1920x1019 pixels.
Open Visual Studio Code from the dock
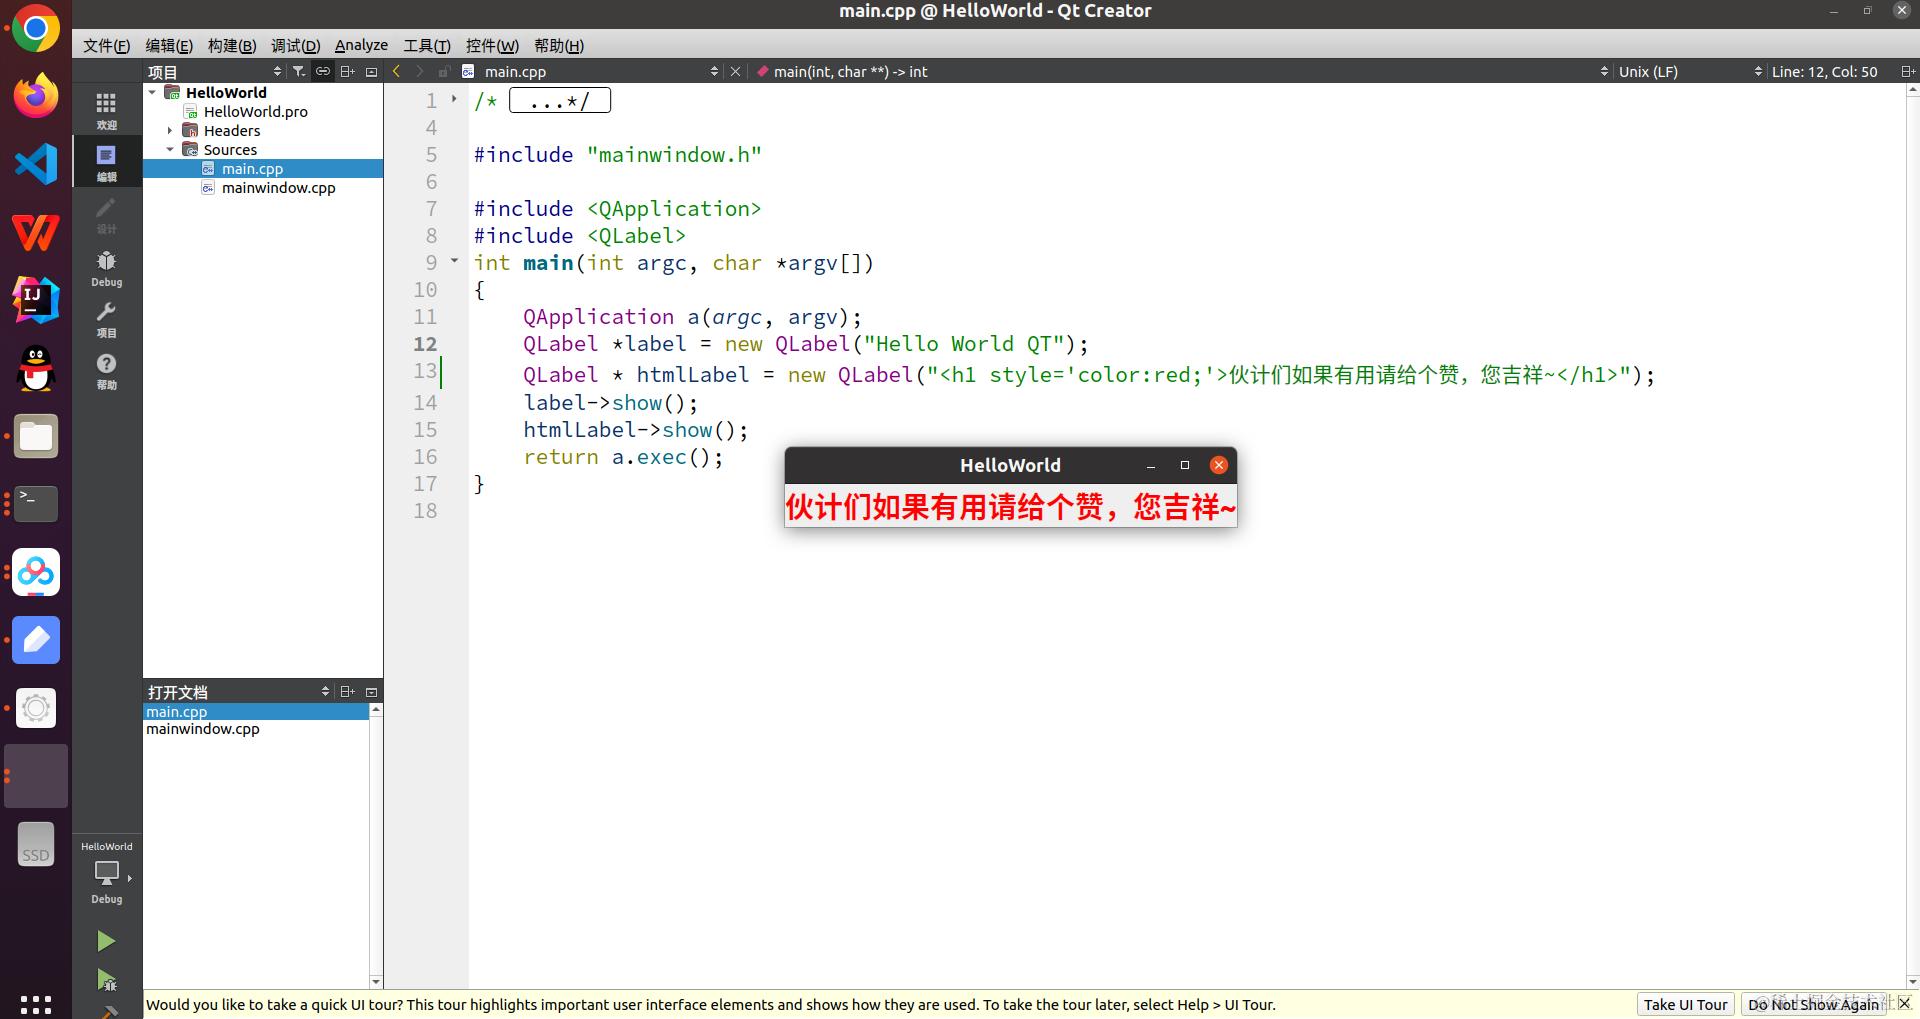point(36,164)
